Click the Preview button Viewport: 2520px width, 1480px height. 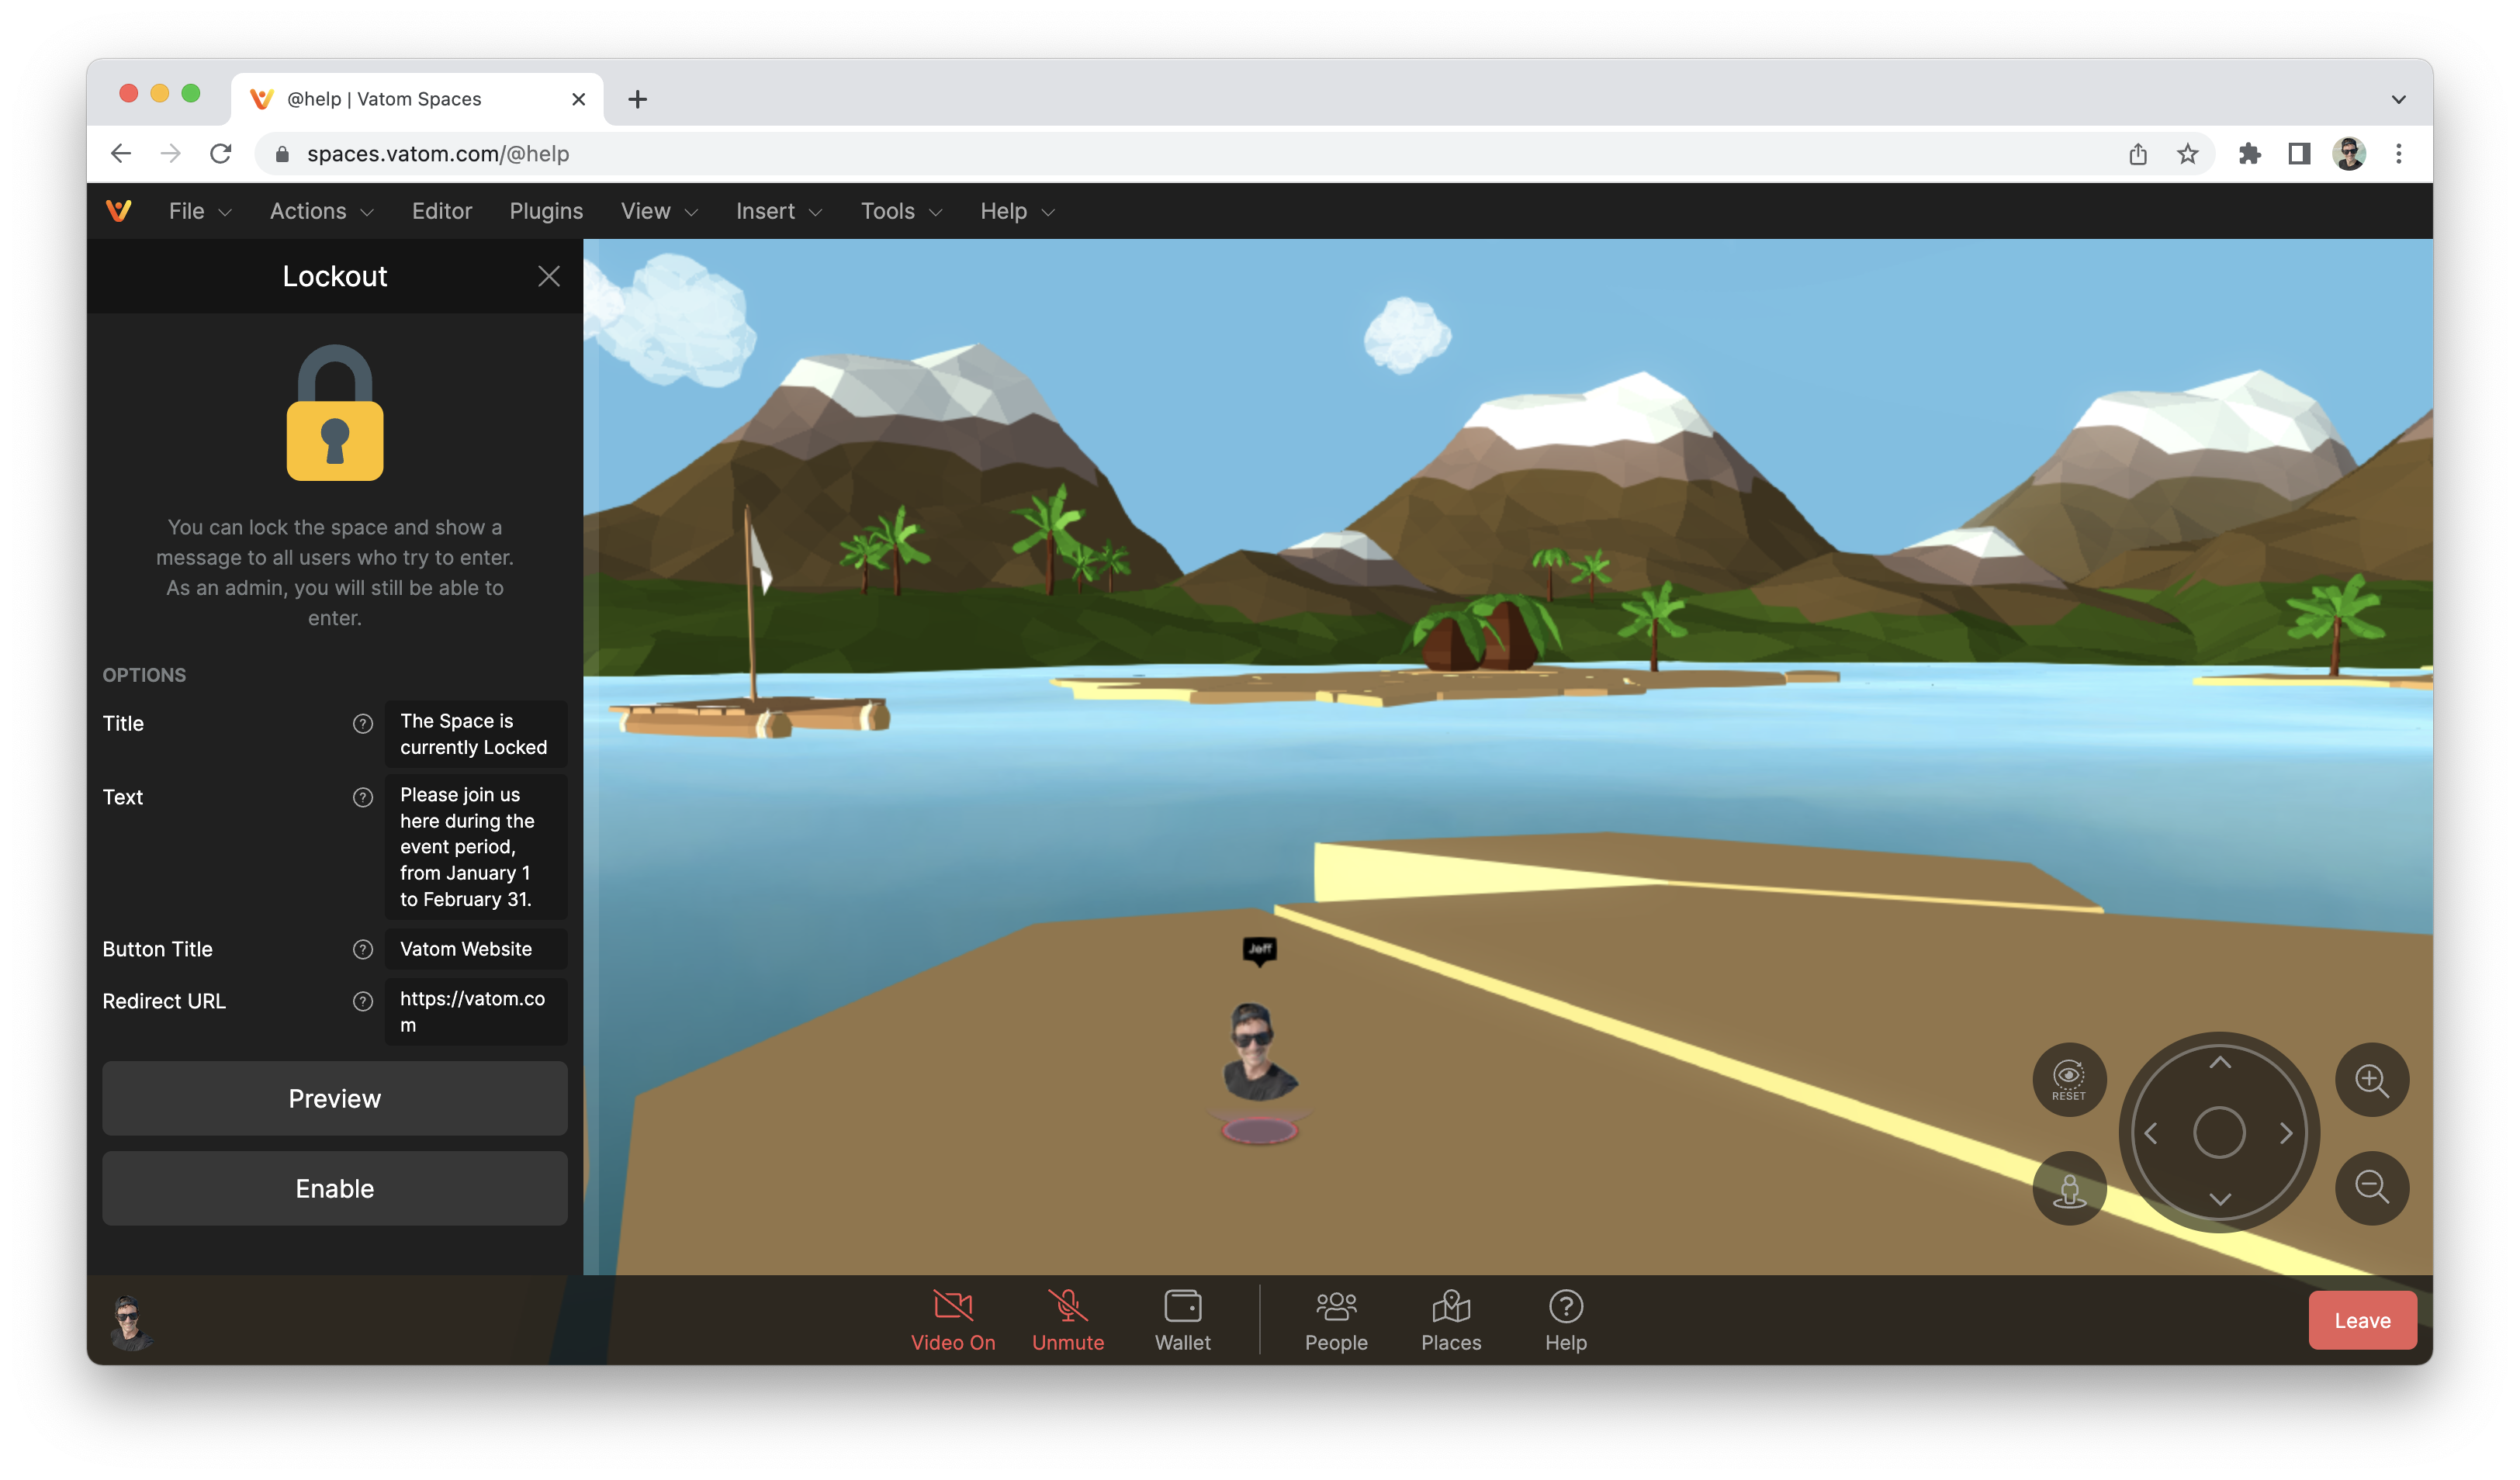click(x=335, y=1098)
